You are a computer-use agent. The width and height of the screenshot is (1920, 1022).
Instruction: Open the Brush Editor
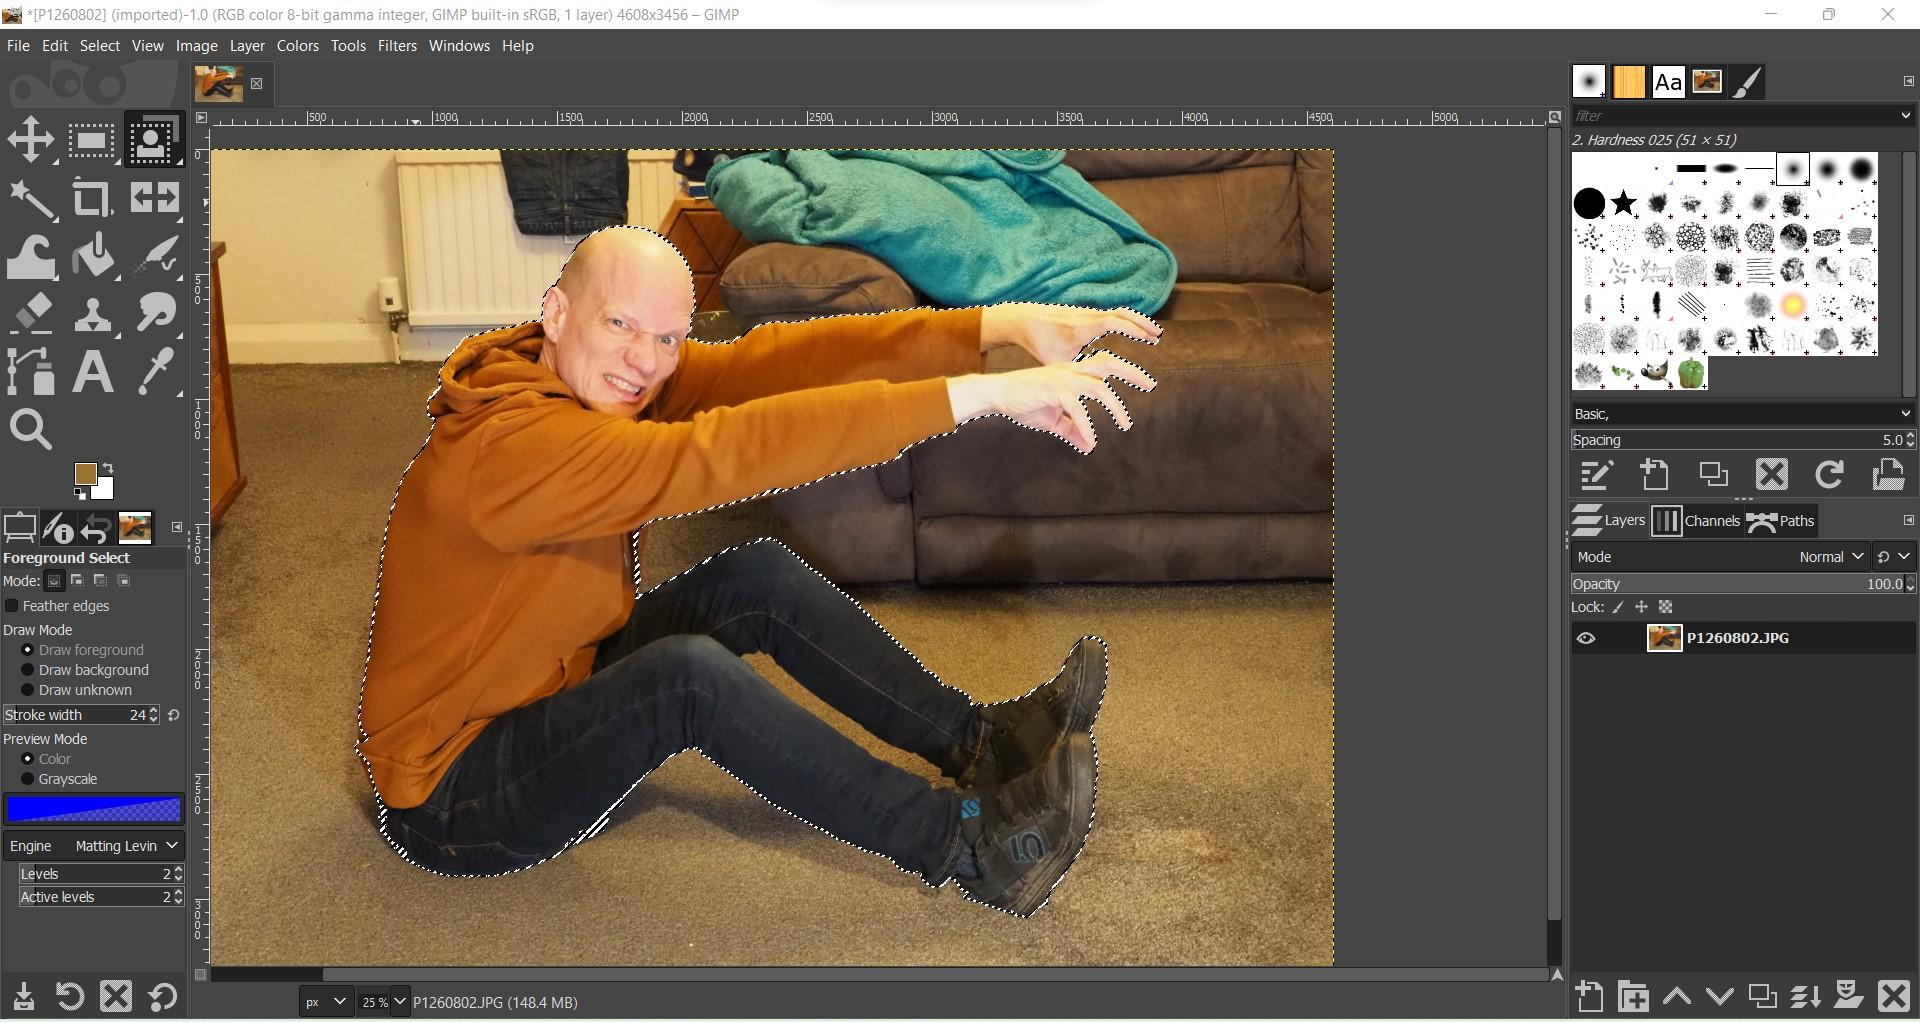1595,475
